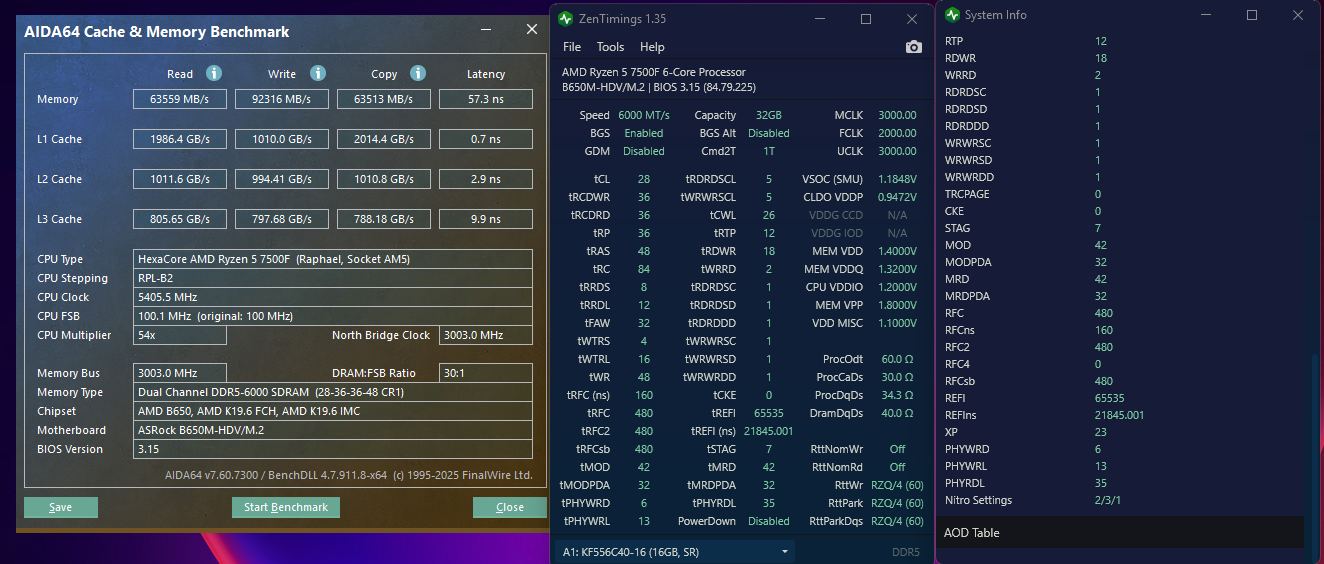Click the Memory Type DDR5-6000 SDRAM field
The width and height of the screenshot is (1324, 564).
[333, 392]
